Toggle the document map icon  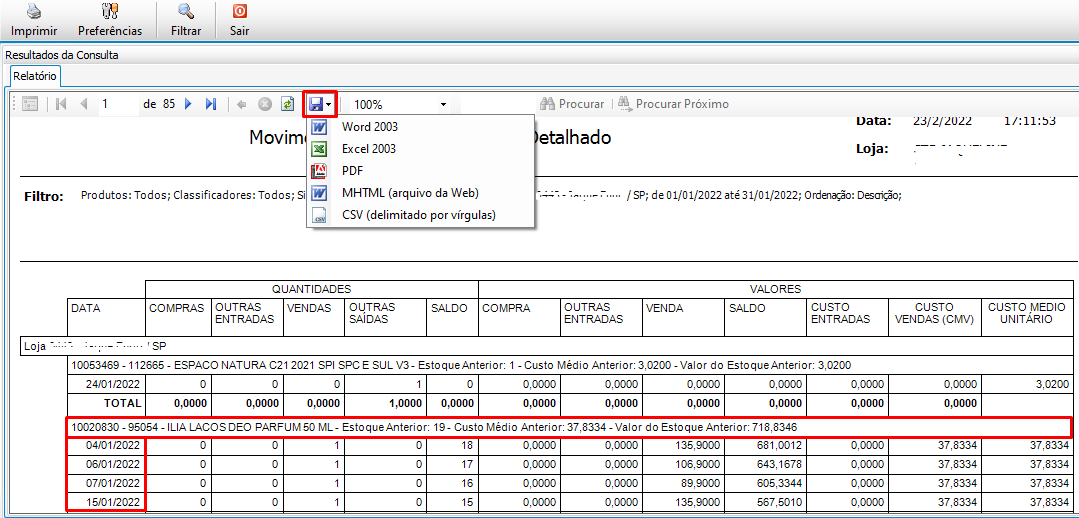[30, 105]
